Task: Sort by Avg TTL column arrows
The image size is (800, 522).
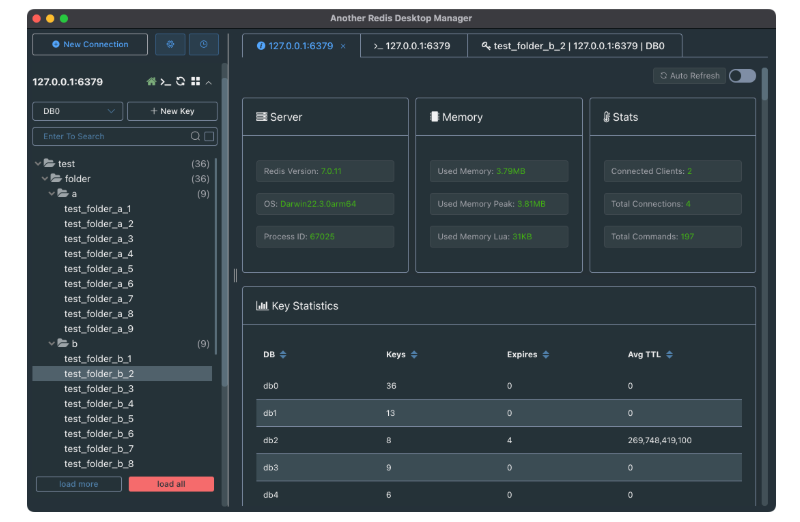Action: pyautogui.click(x=669, y=355)
